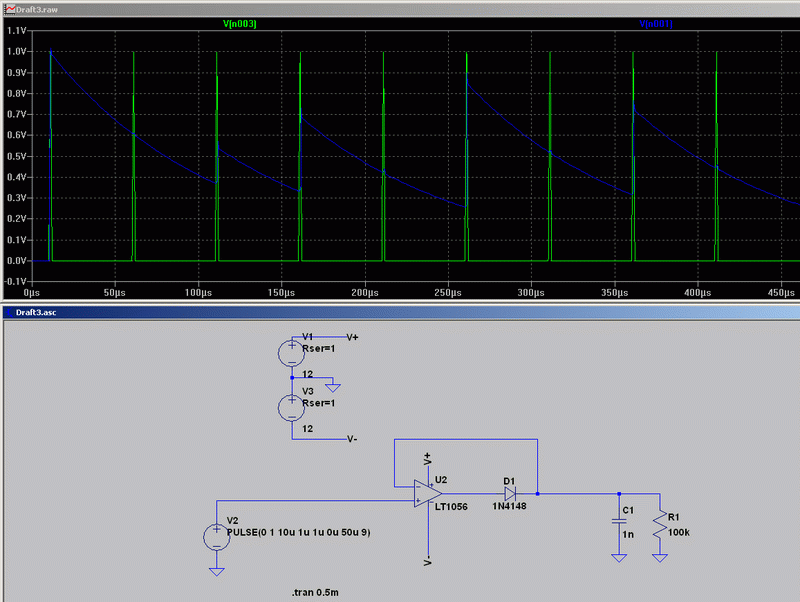Click the Rser=1 label of V1
800x602 pixels.
tap(319, 348)
